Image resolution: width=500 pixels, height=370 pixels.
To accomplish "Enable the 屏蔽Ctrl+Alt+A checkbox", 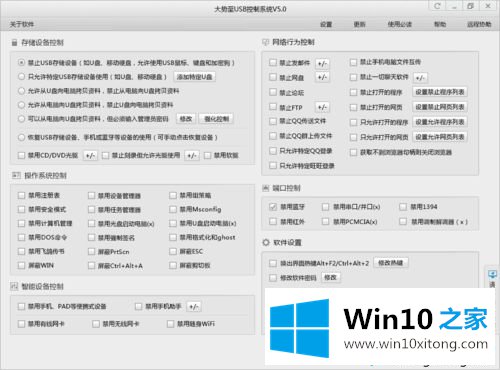I will [91, 266].
